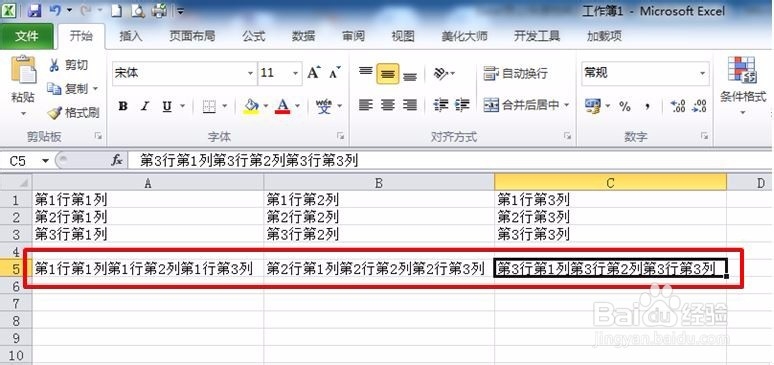Click the 文 phonetic guide icon
Viewport: 774px width, 365px height.
pos(324,106)
